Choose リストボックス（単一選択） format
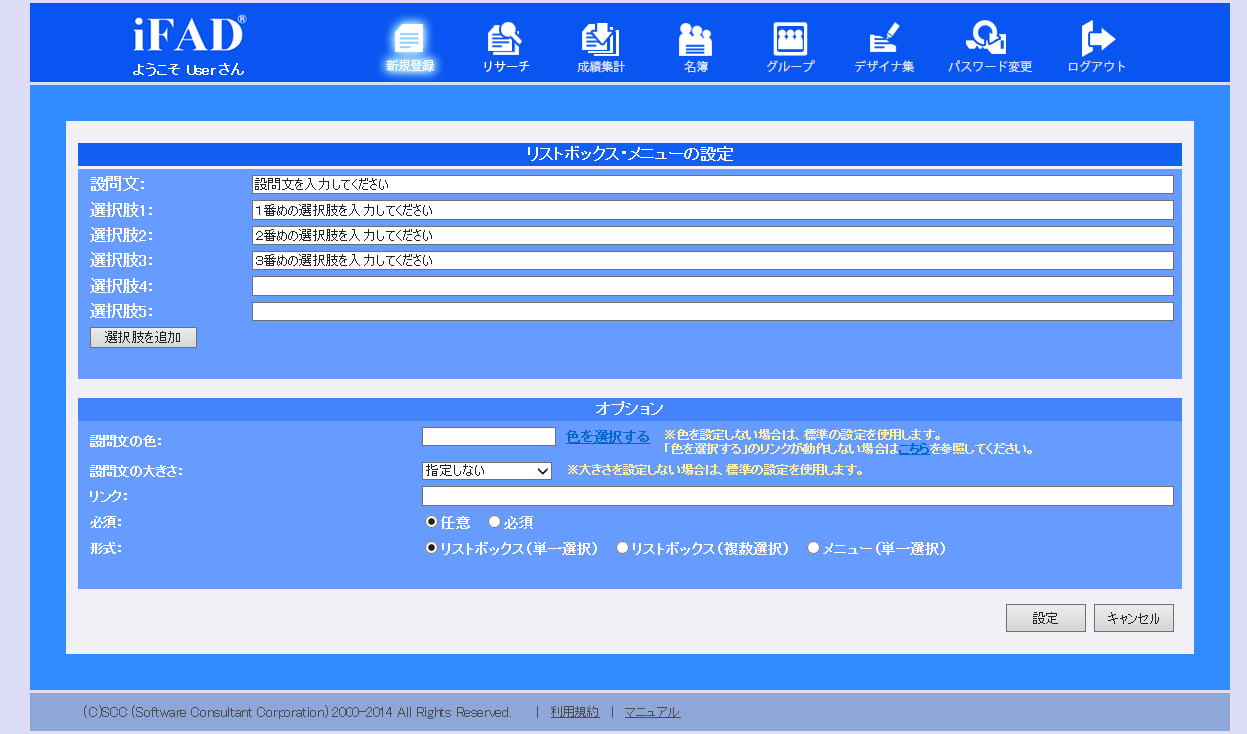1247x734 pixels. click(x=432, y=548)
